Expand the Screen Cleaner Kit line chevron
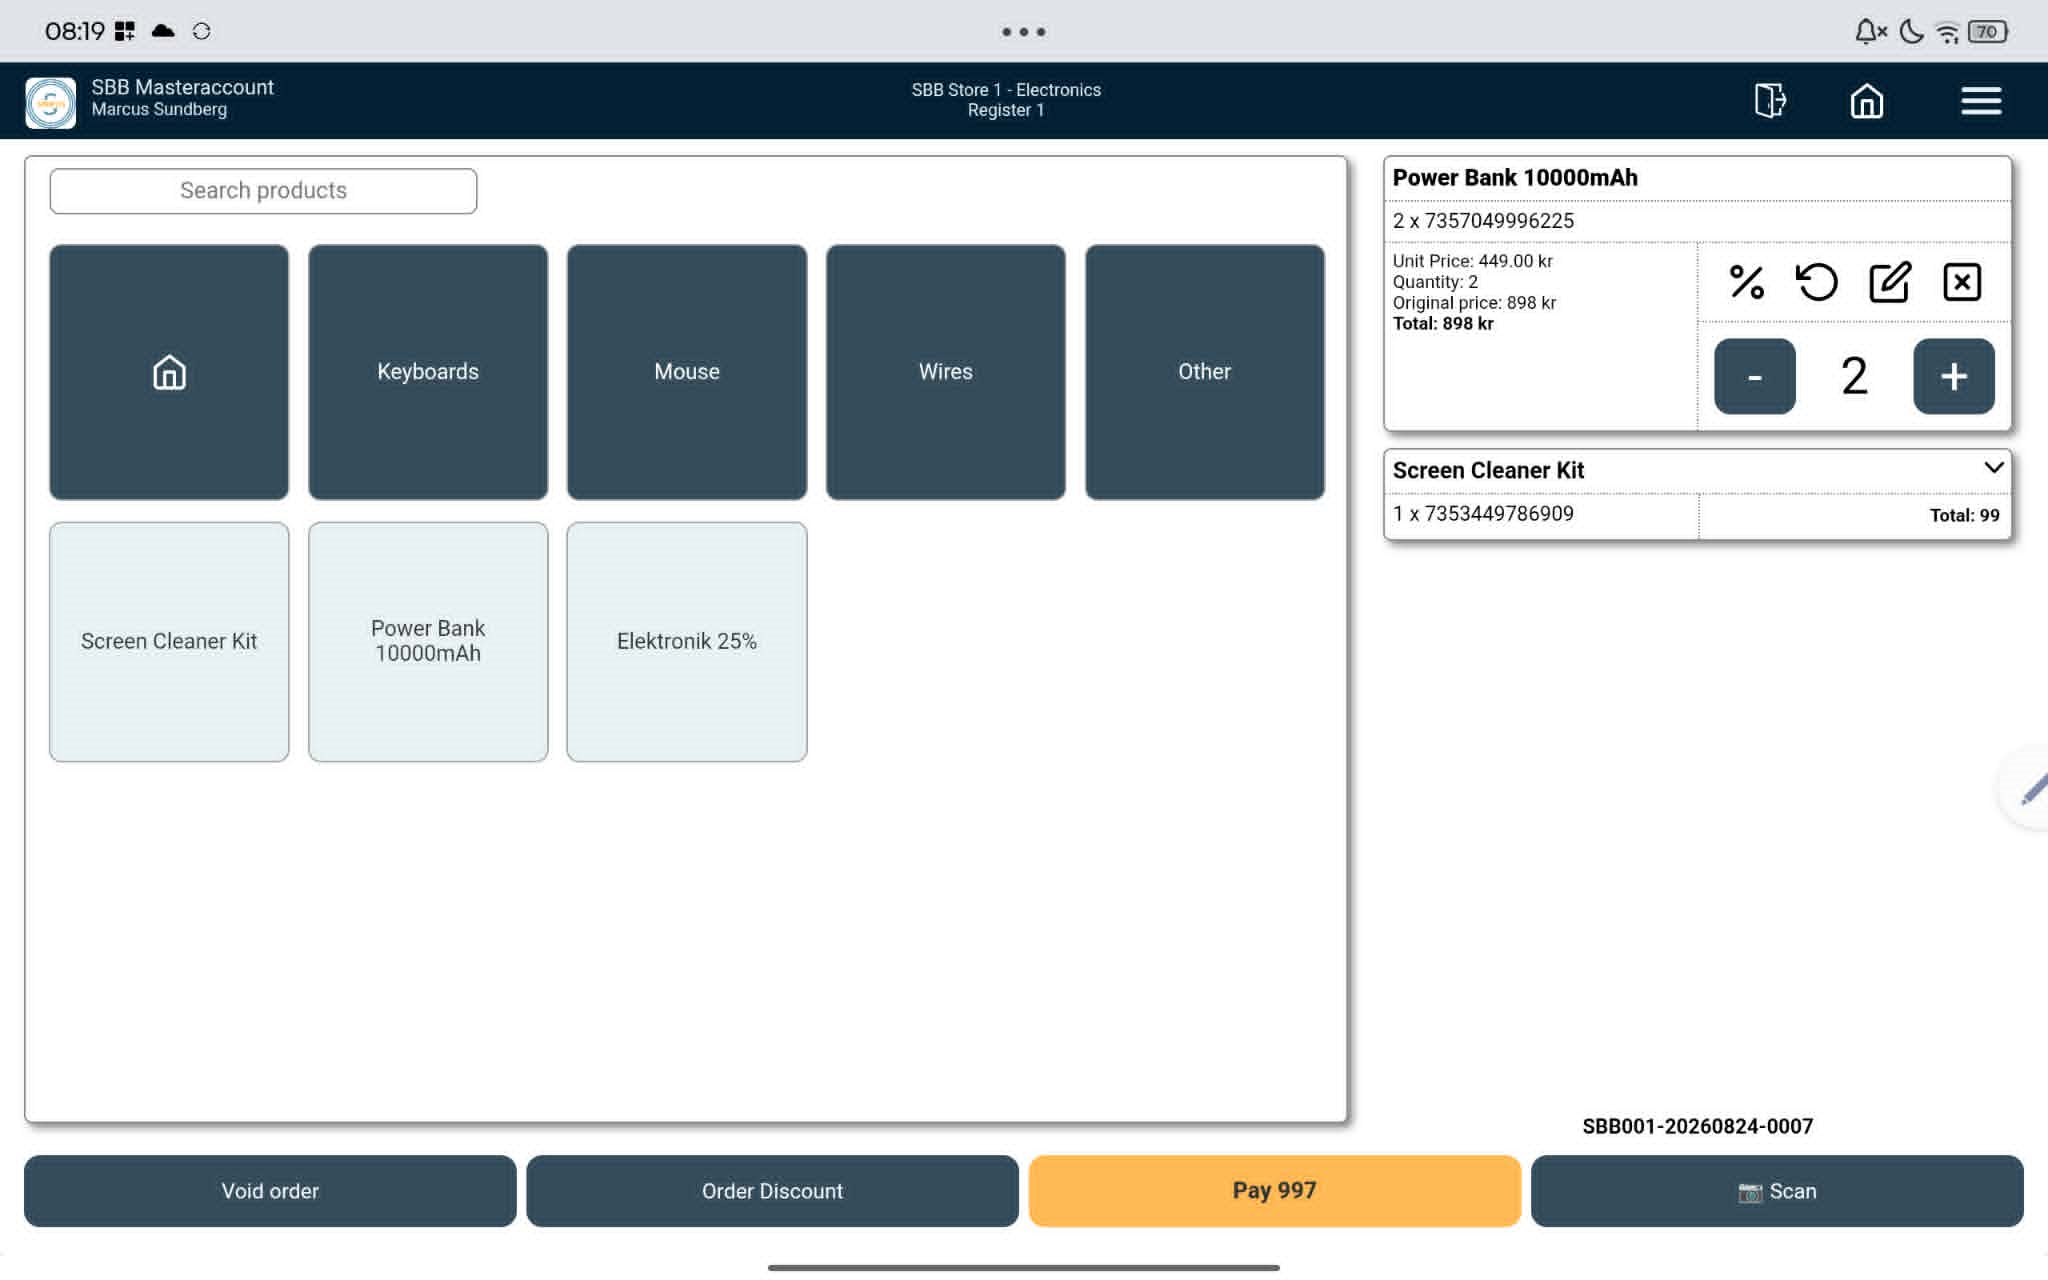Screen dimensions: 2048x1280 pos(1993,467)
